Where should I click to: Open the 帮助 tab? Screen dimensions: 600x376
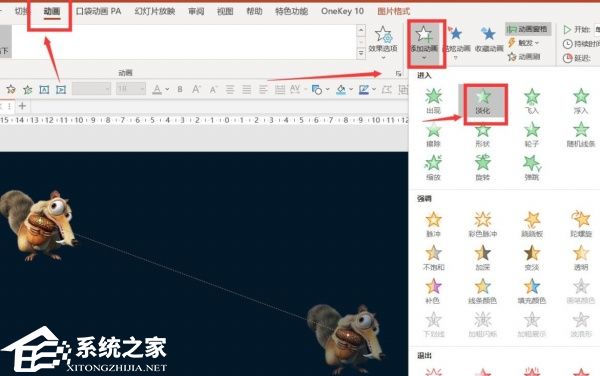click(254, 11)
